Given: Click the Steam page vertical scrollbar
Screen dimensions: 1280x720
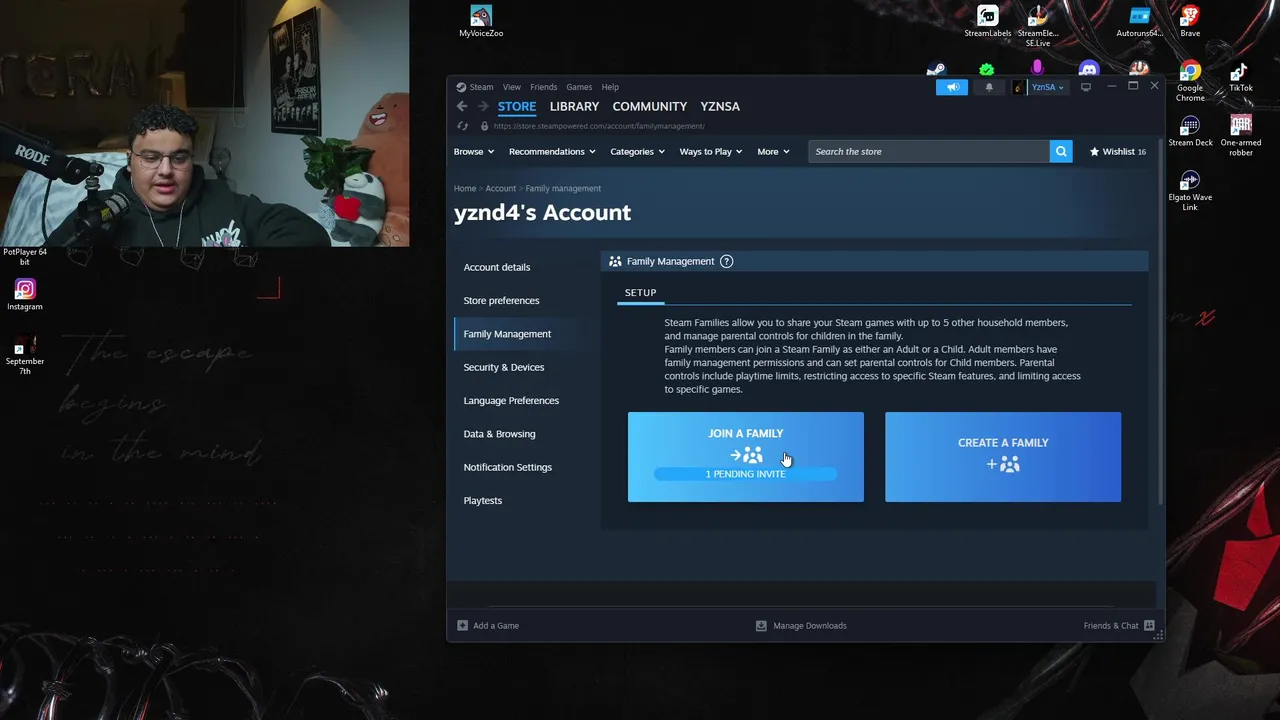Looking at the screenshot, I should click(x=1160, y=320).
